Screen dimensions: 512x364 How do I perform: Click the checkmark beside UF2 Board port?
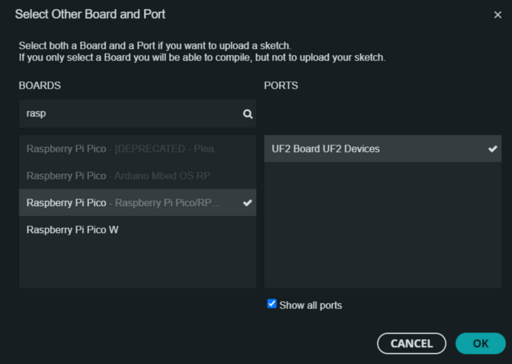(493, 149)
